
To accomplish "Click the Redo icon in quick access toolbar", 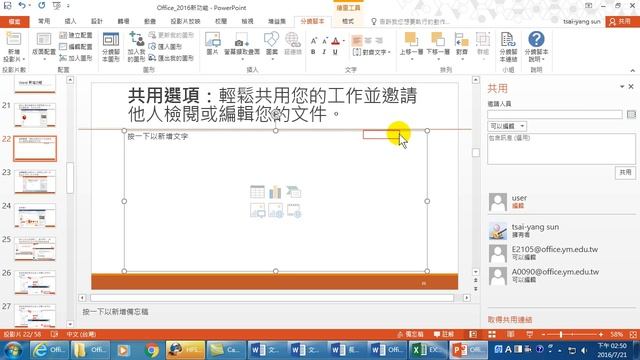I will click(x=41, y=6).
